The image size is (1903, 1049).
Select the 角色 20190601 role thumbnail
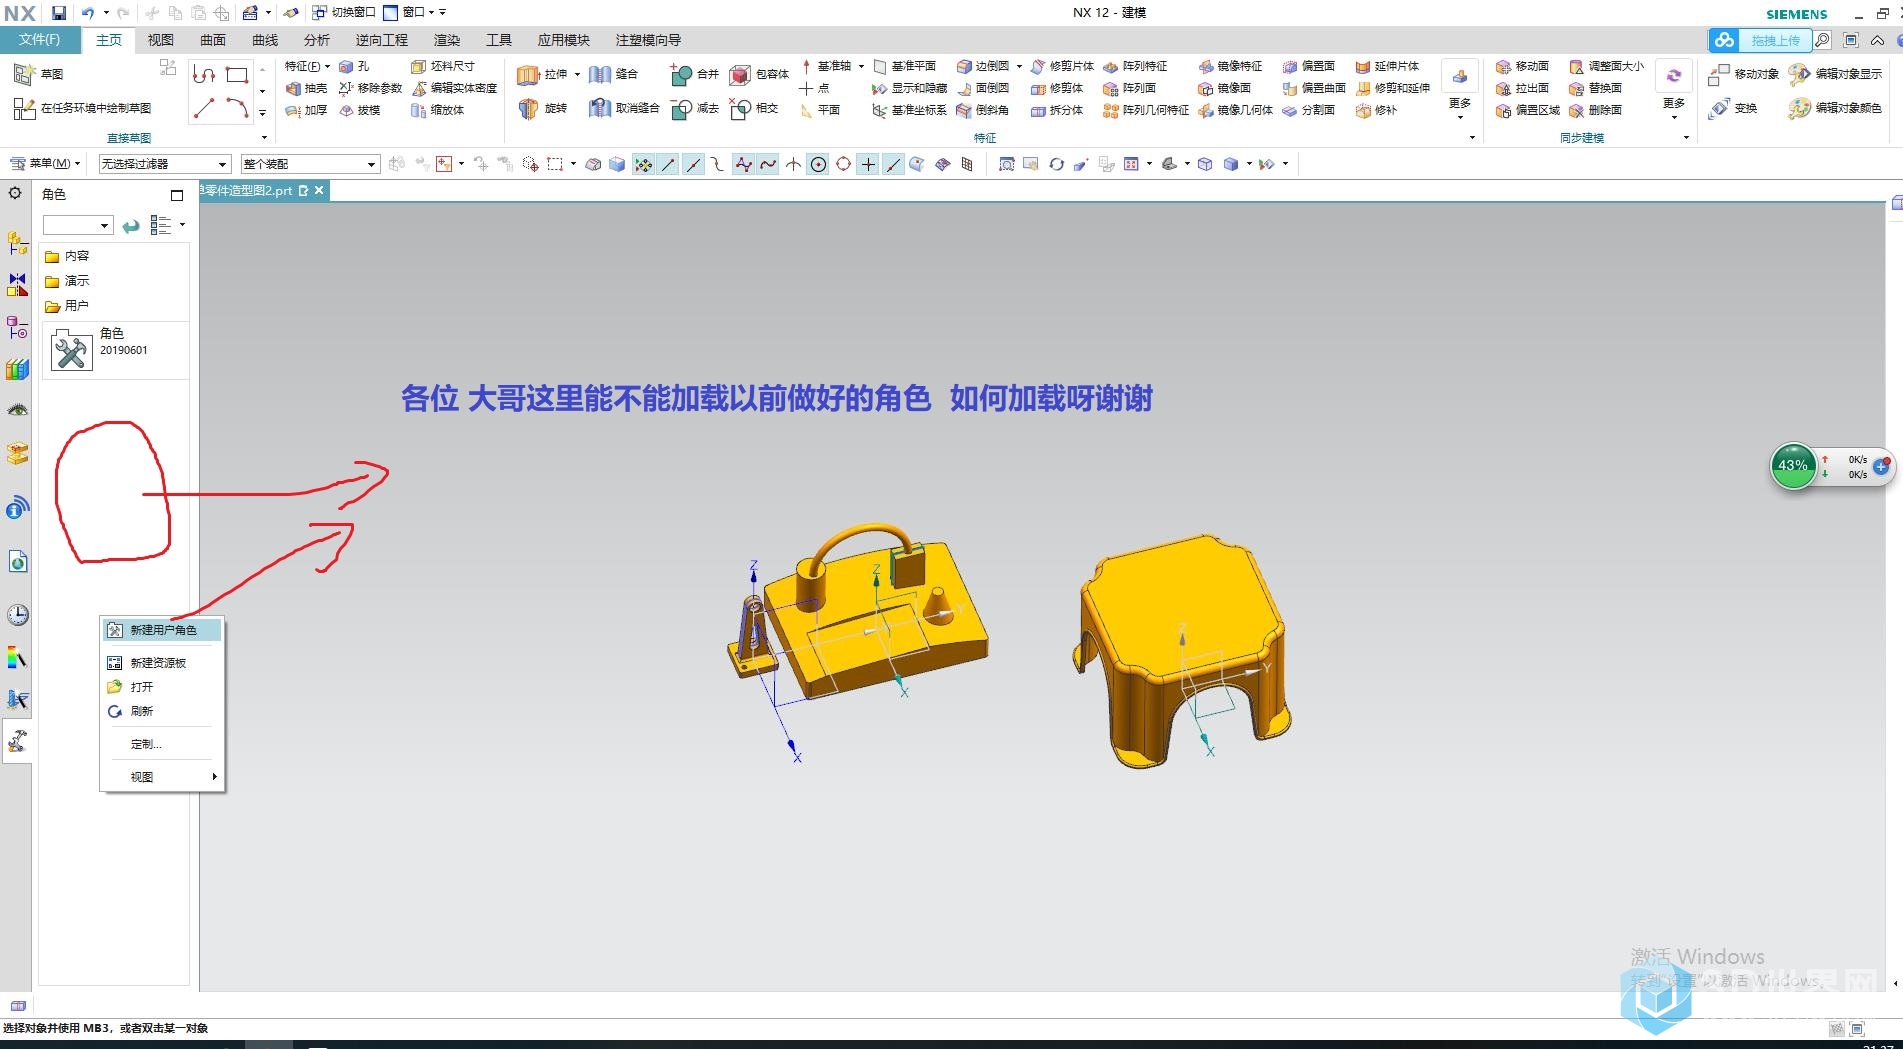point(72,350)
